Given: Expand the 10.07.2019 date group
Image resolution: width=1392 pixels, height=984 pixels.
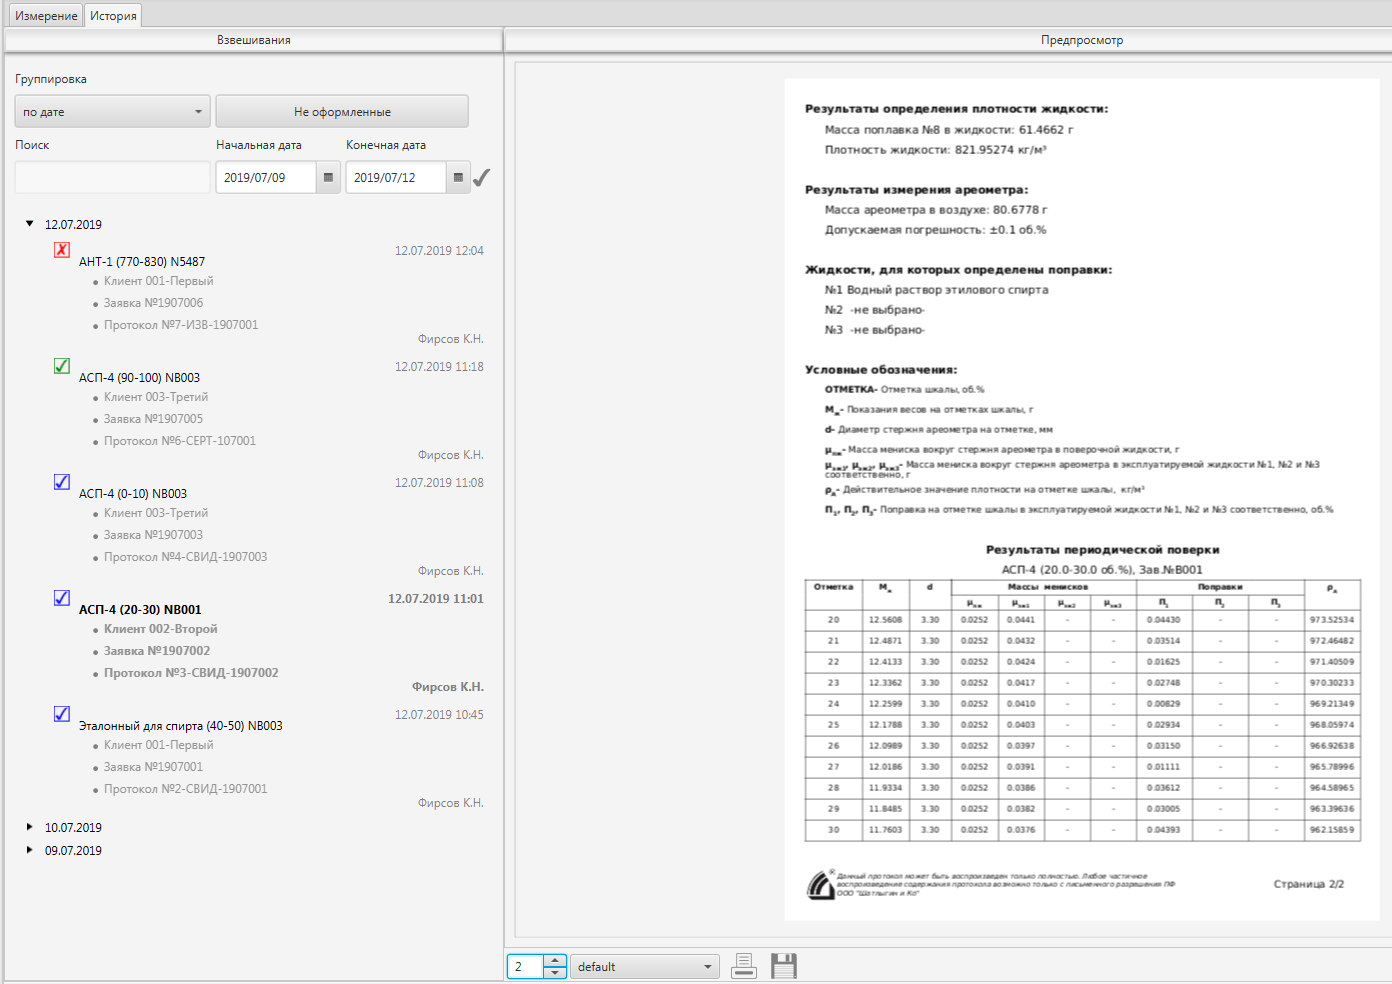Looking at the screenshot, I should [30, 827].
